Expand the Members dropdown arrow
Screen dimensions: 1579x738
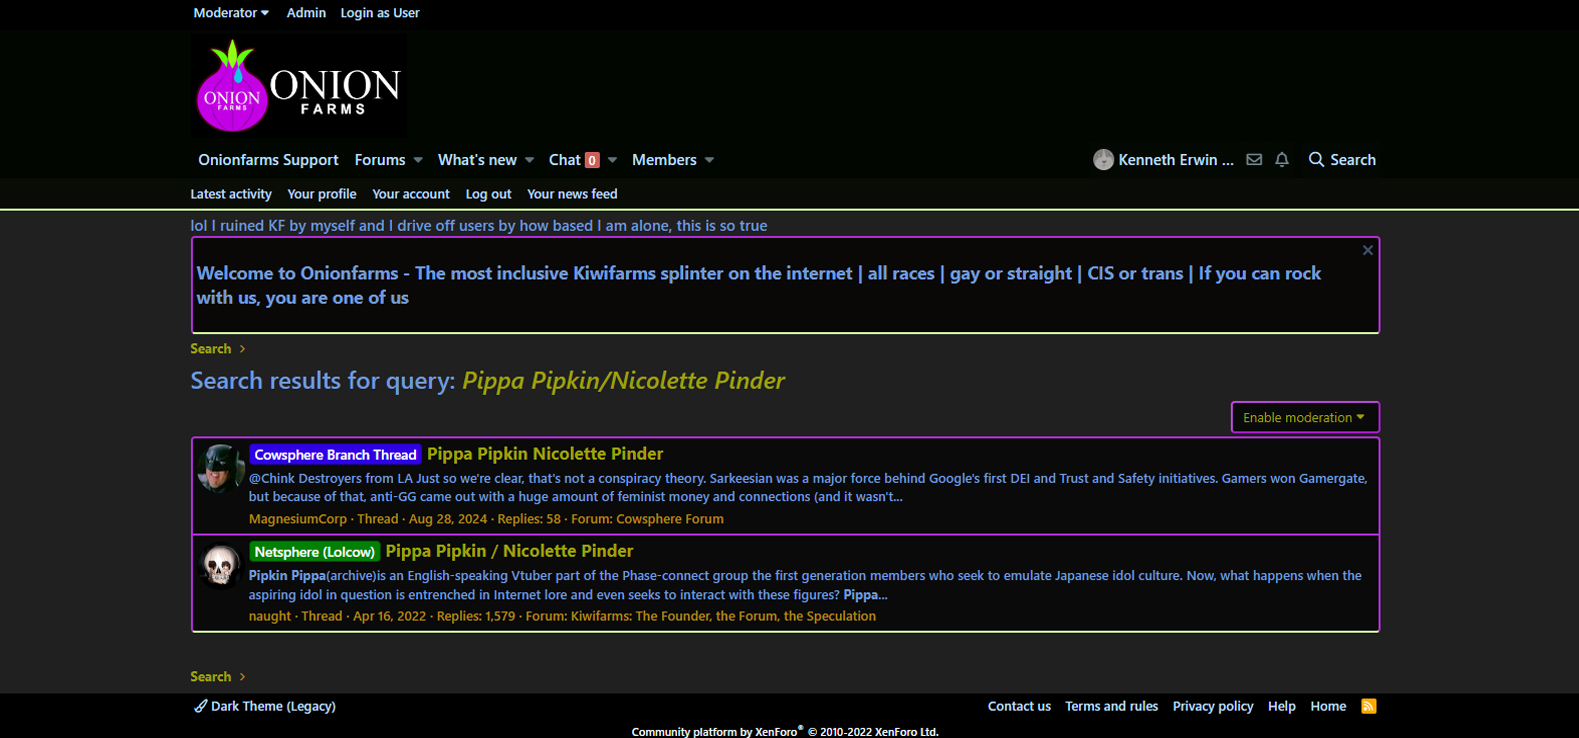coord(709,160)
